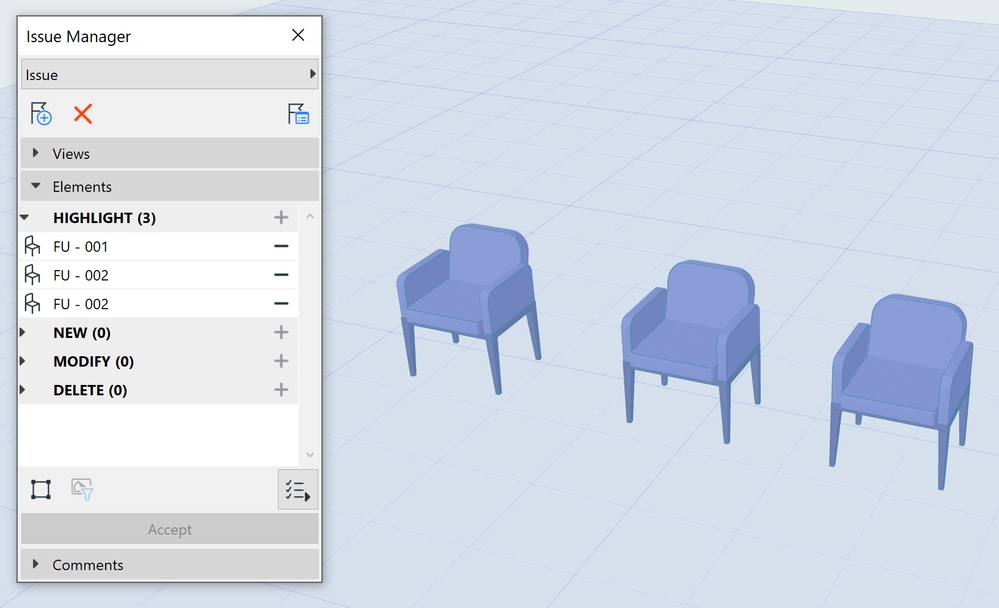Click the select elements frame icon
Image resolution: width=999 pixels, height=608 pixels.
[x=41, y=489]
